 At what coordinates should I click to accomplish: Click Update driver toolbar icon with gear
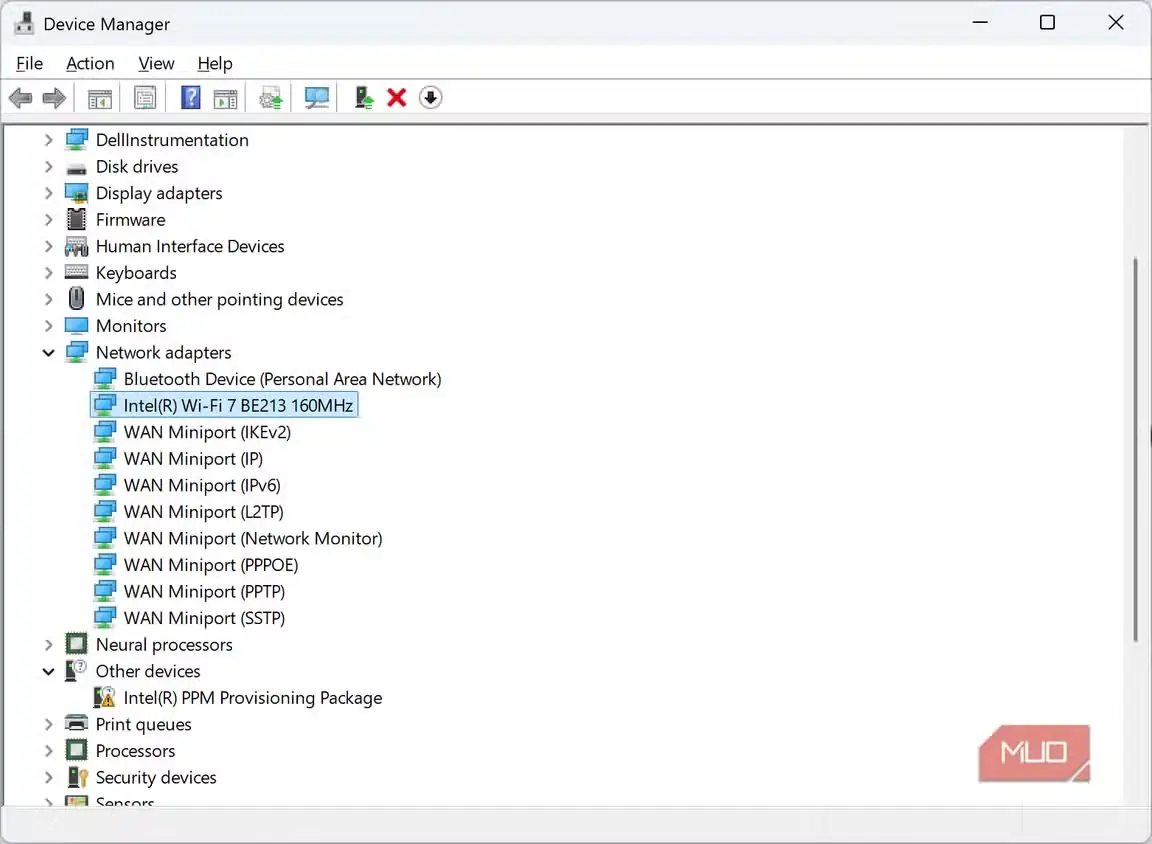(270, 98)
